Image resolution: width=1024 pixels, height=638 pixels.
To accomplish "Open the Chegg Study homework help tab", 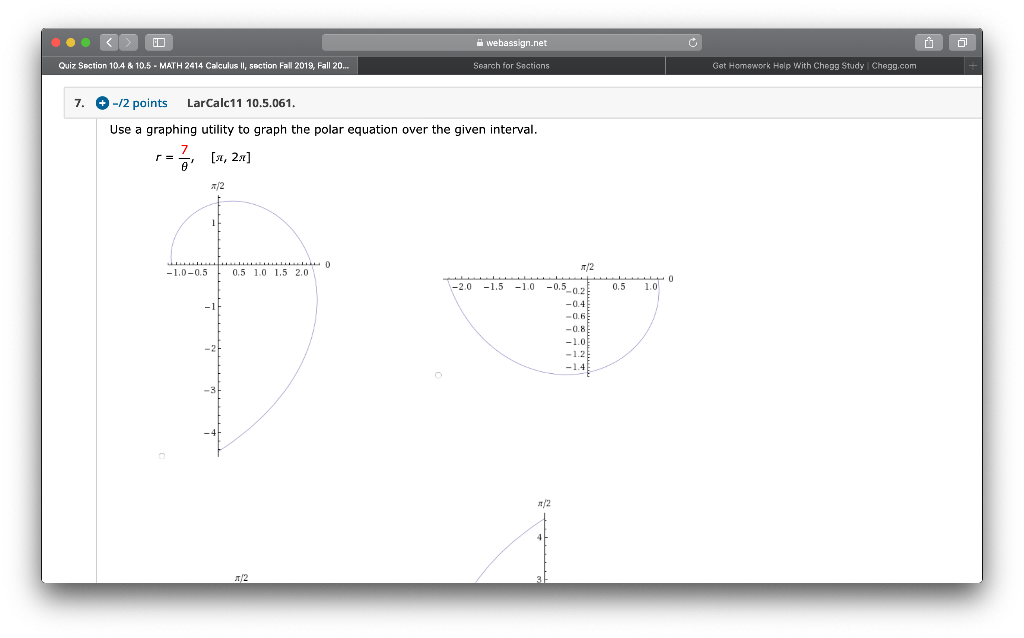I will click(x=815, y=65).
